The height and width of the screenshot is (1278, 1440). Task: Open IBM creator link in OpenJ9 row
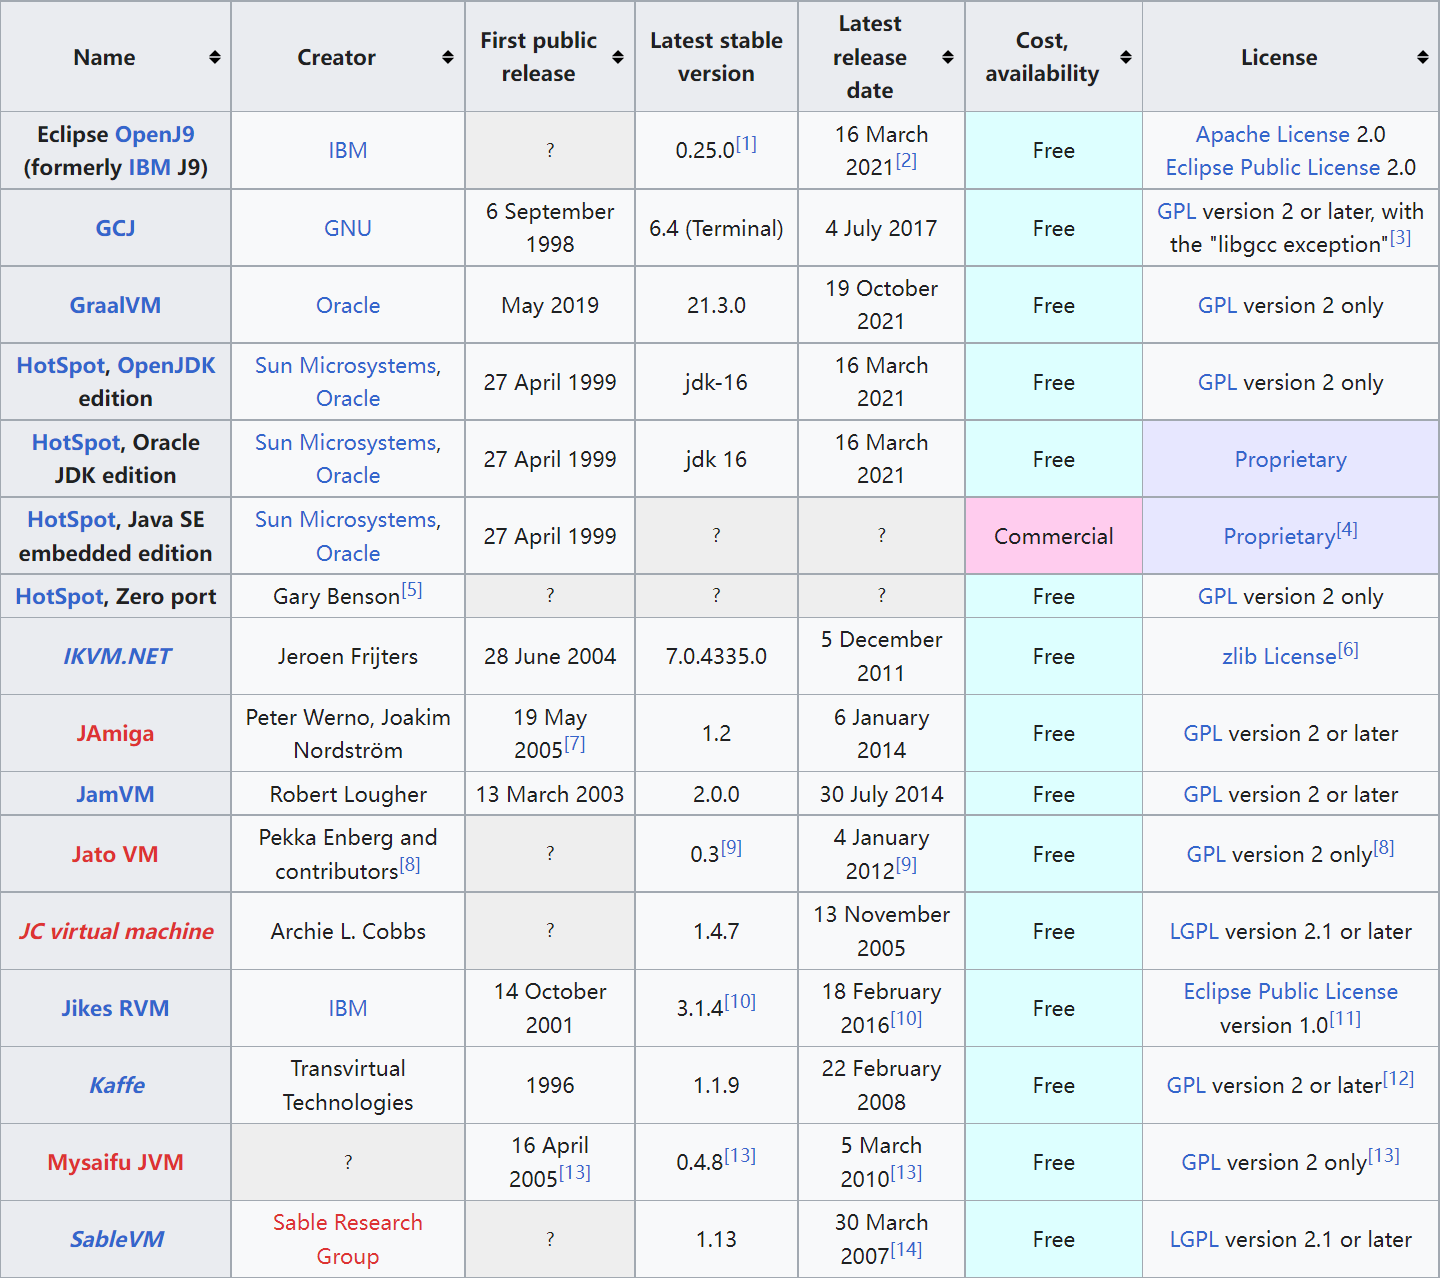[348, 150]
